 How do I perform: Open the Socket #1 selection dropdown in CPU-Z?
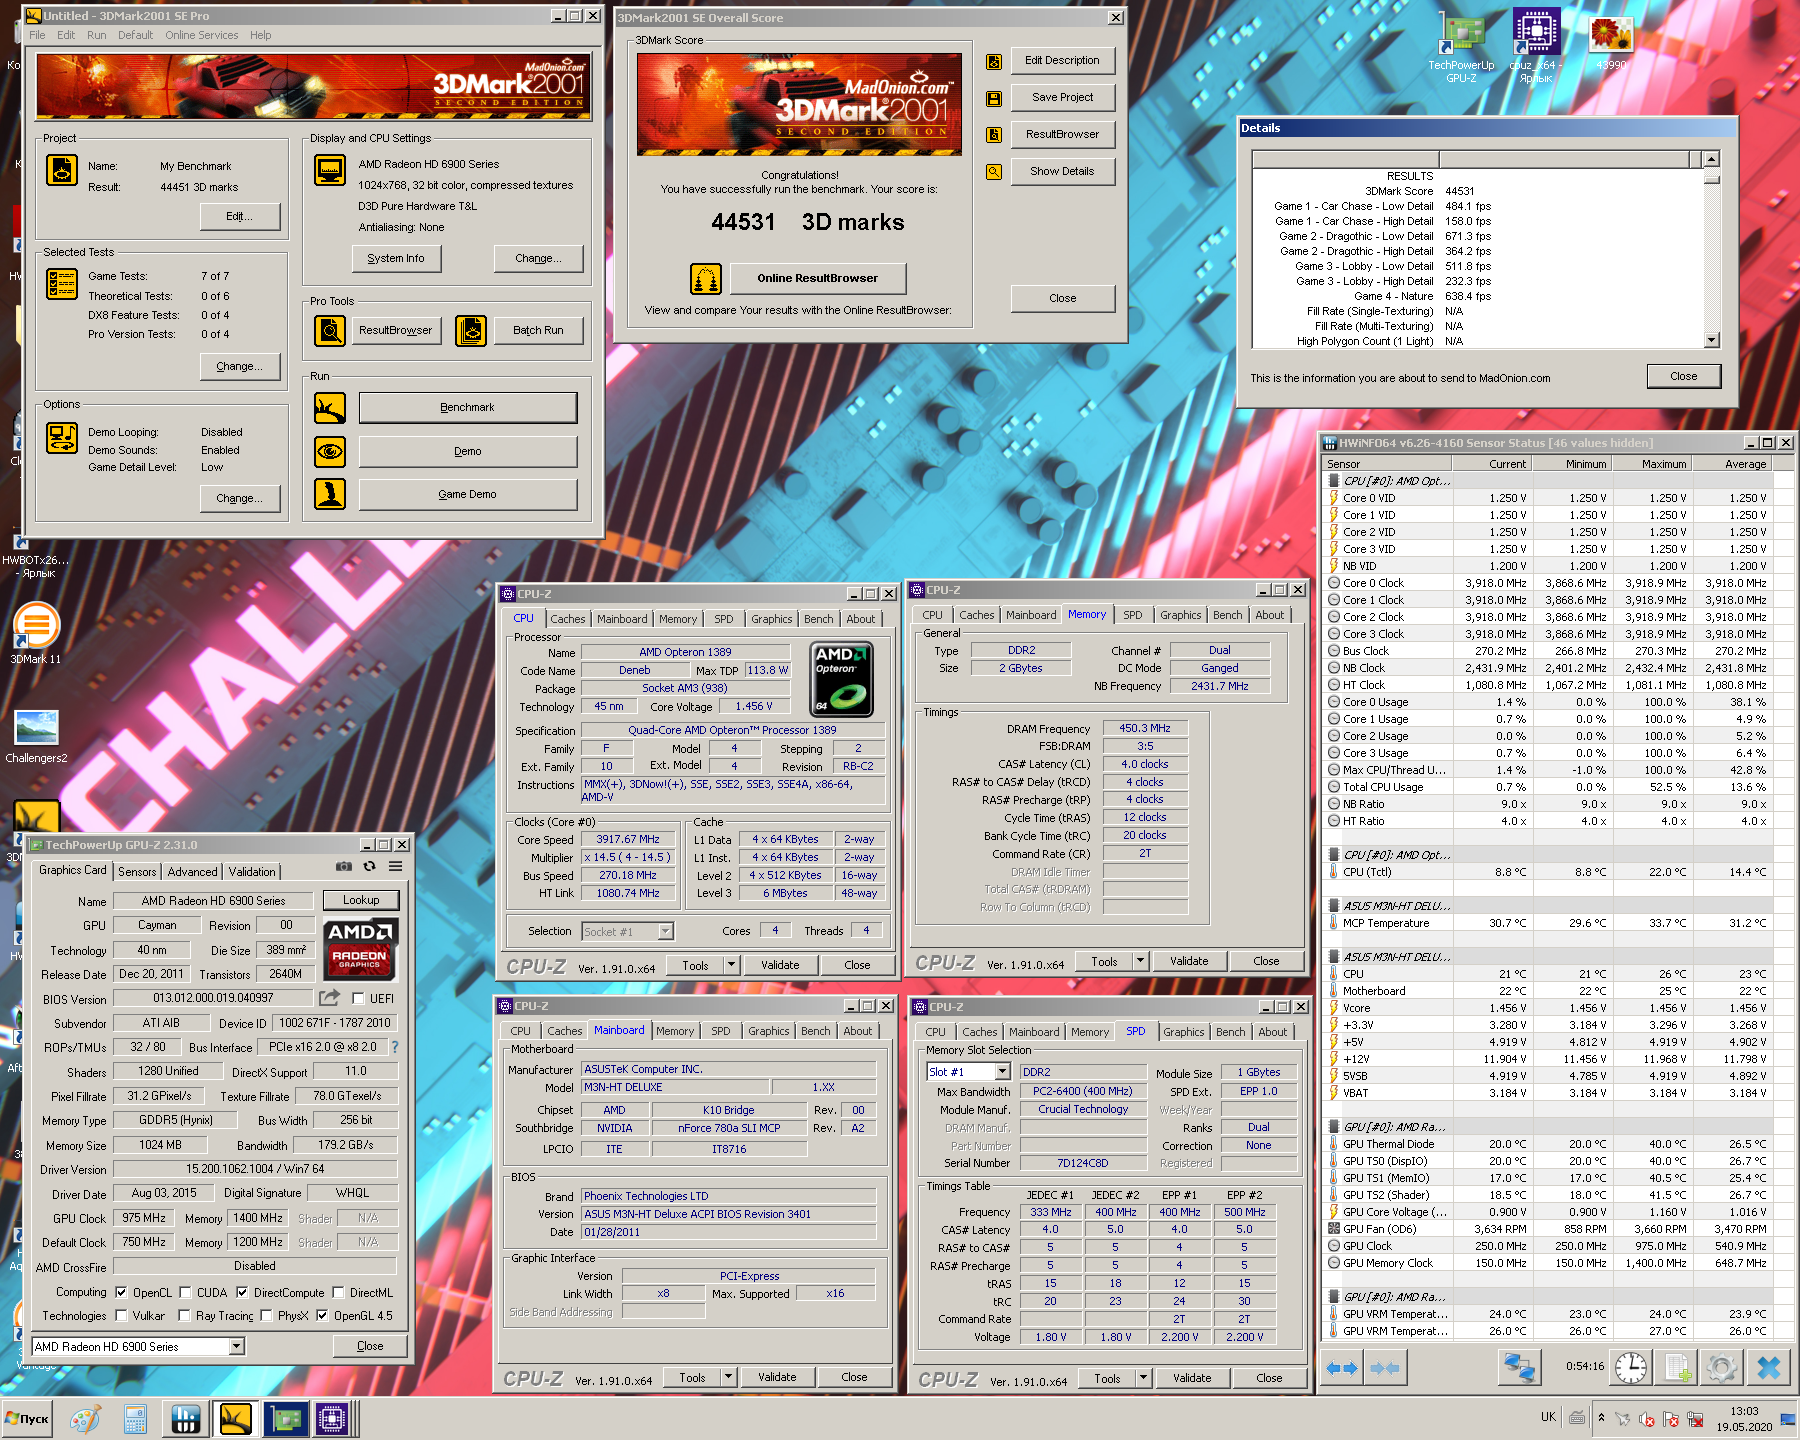[x=665, y=932]
